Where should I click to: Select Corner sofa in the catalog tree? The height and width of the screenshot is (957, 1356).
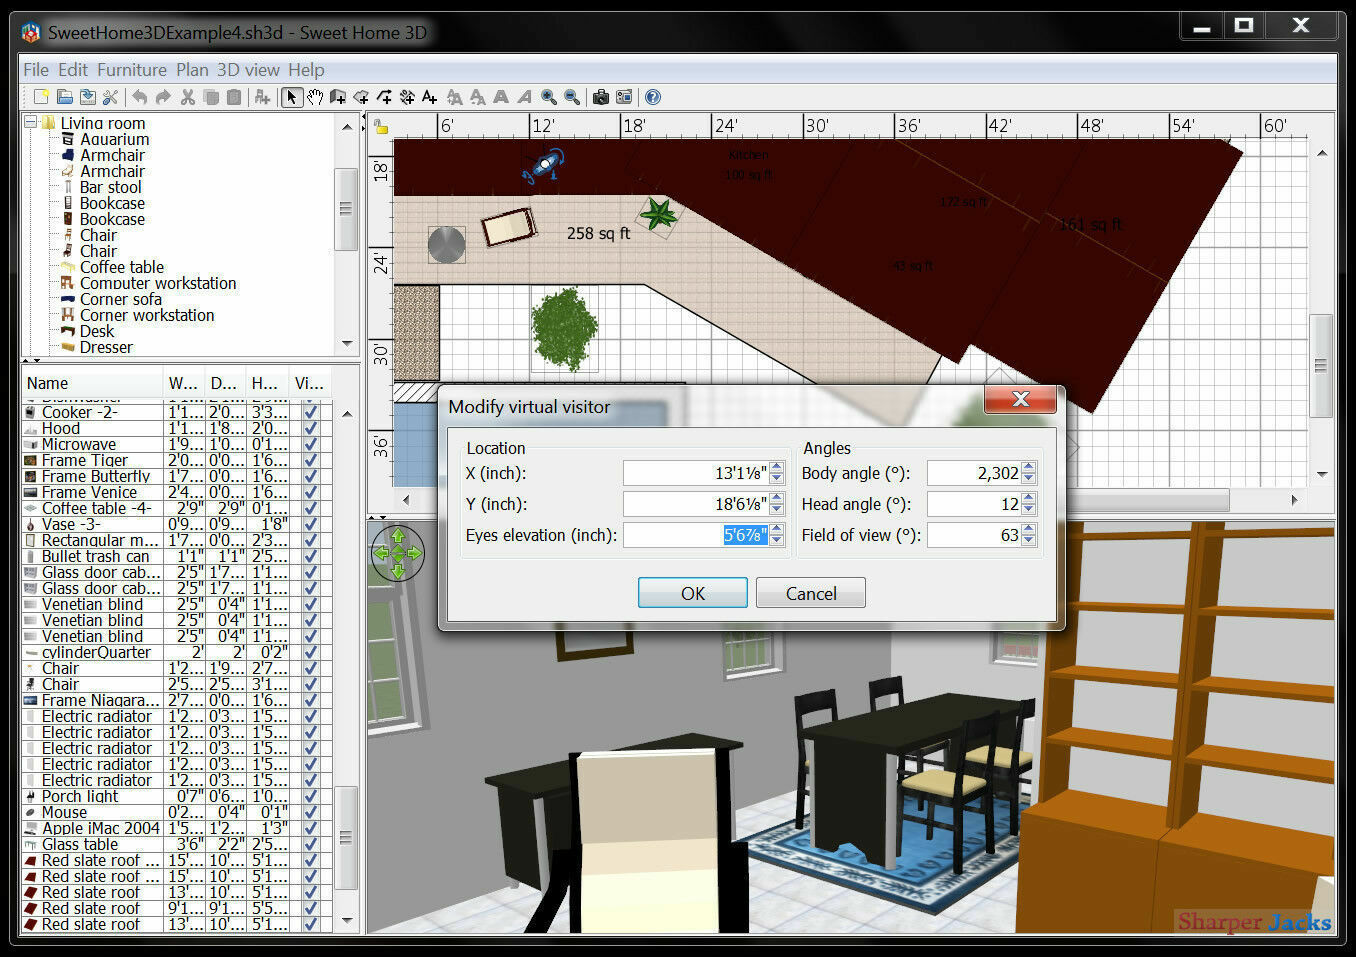(120, 299)
